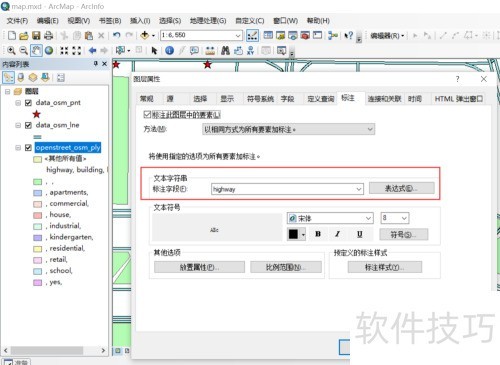Open Placement Properties button
Viewport: 500px width, 365px height.
pos(199,267)
